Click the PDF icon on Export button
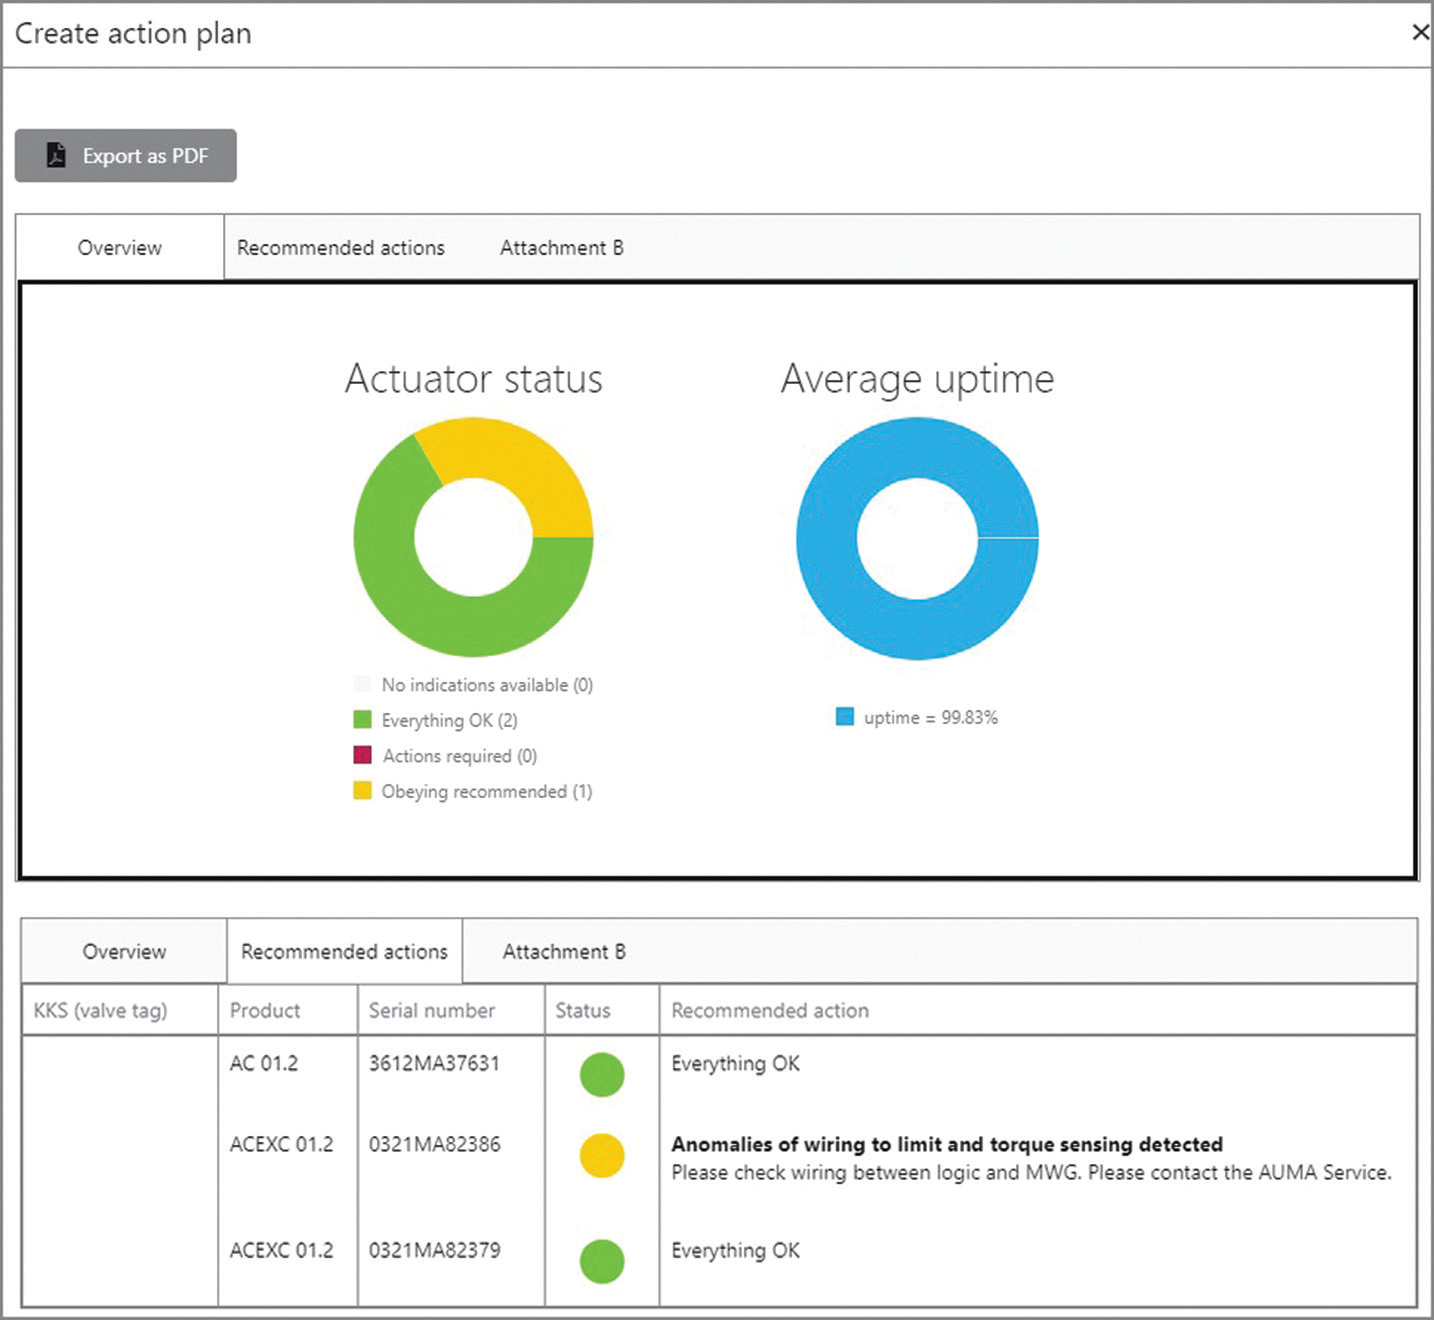Image resolution: width=1434 pixels, height=1320 pixels. tap(57, 156)
